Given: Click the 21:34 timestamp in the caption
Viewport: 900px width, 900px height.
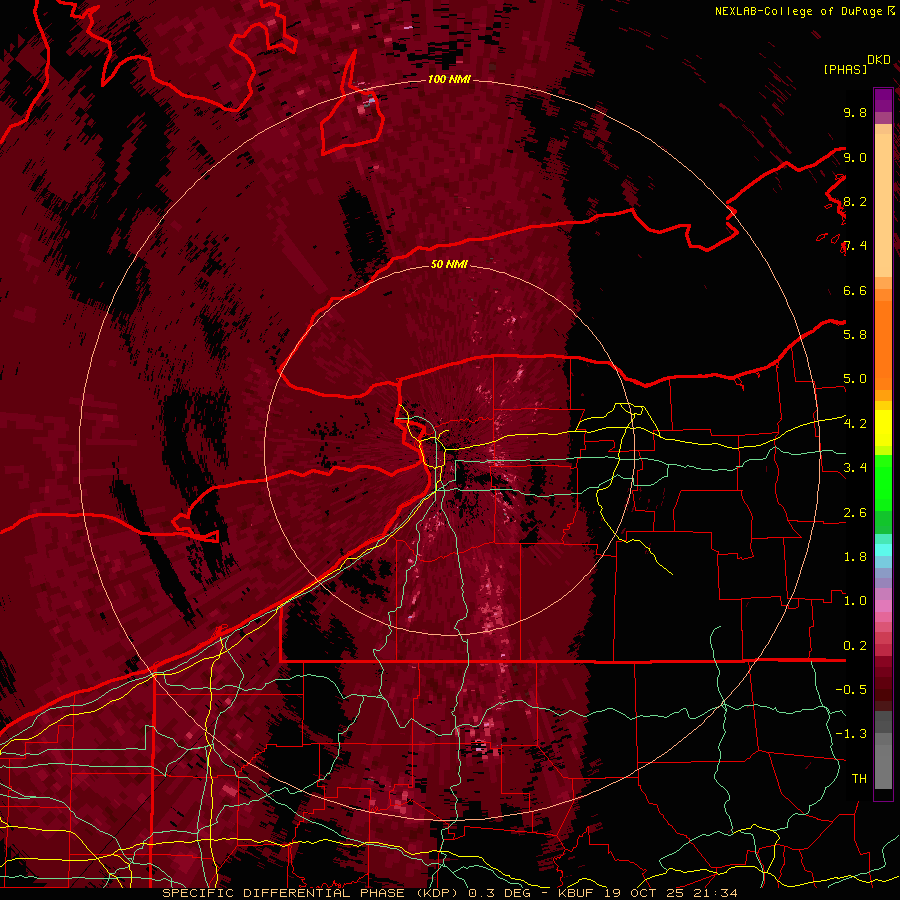Looking at the screenshot, I should point(715,893).
